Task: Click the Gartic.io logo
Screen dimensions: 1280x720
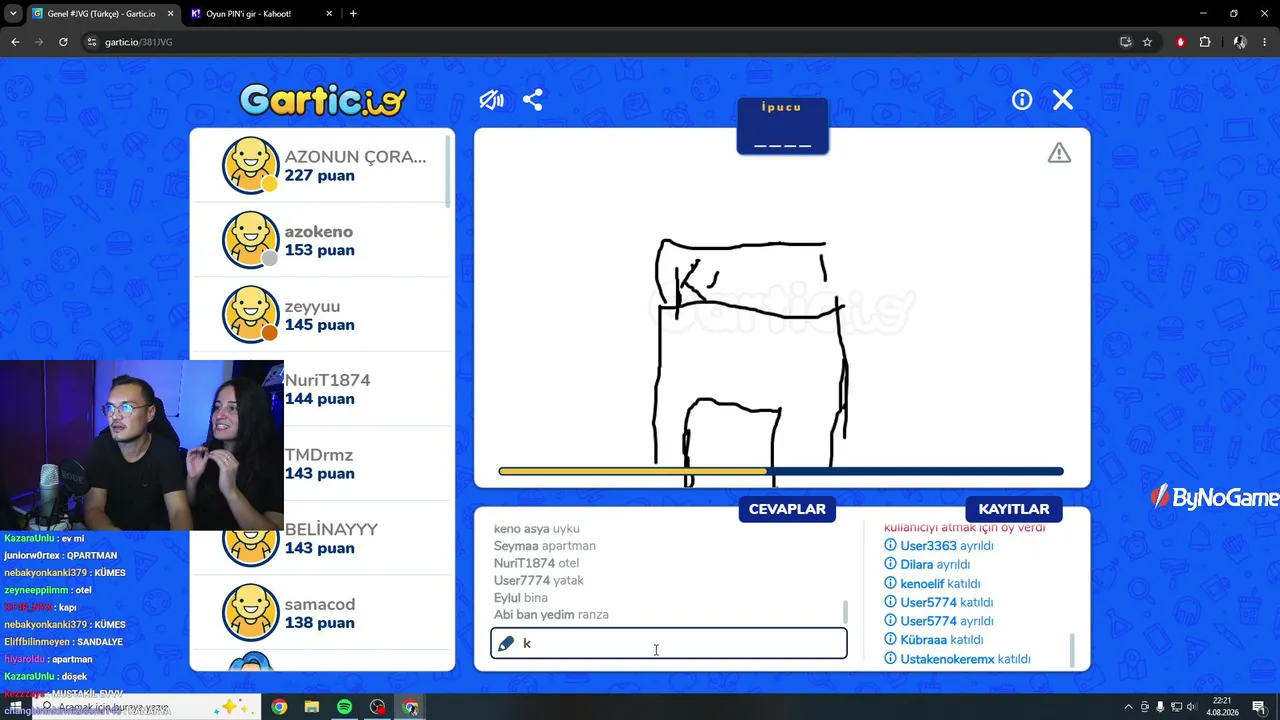Action: pyautogui.click(x=323, y=100)
